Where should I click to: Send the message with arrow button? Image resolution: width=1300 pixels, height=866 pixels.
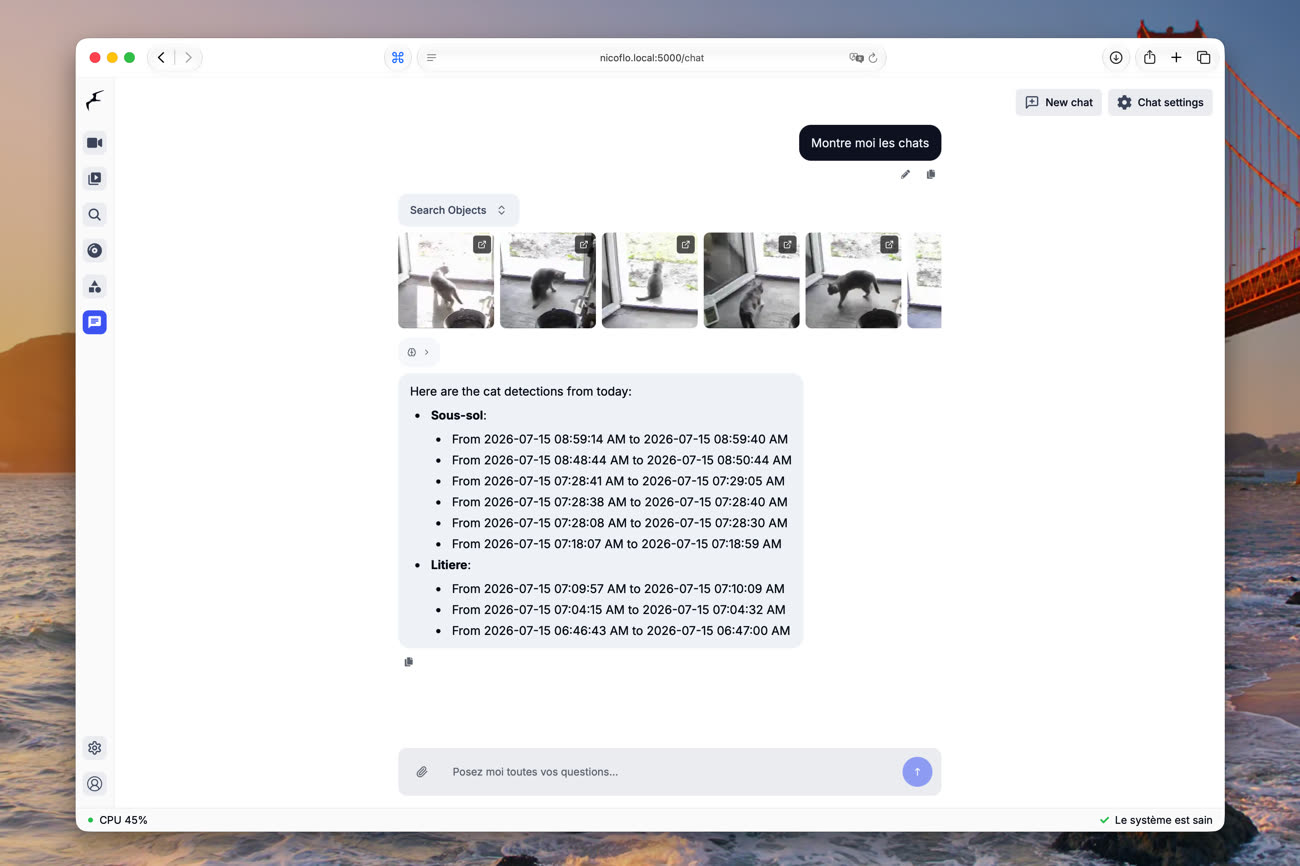pos(917,772)
